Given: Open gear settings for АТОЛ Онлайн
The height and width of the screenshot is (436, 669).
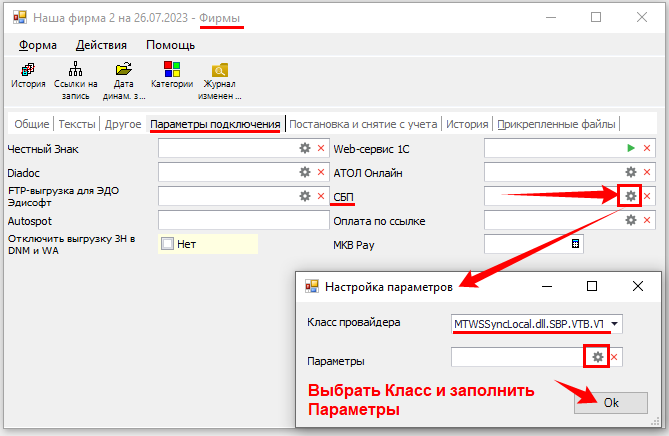Looking at the screenshot, I should point(630,172).
